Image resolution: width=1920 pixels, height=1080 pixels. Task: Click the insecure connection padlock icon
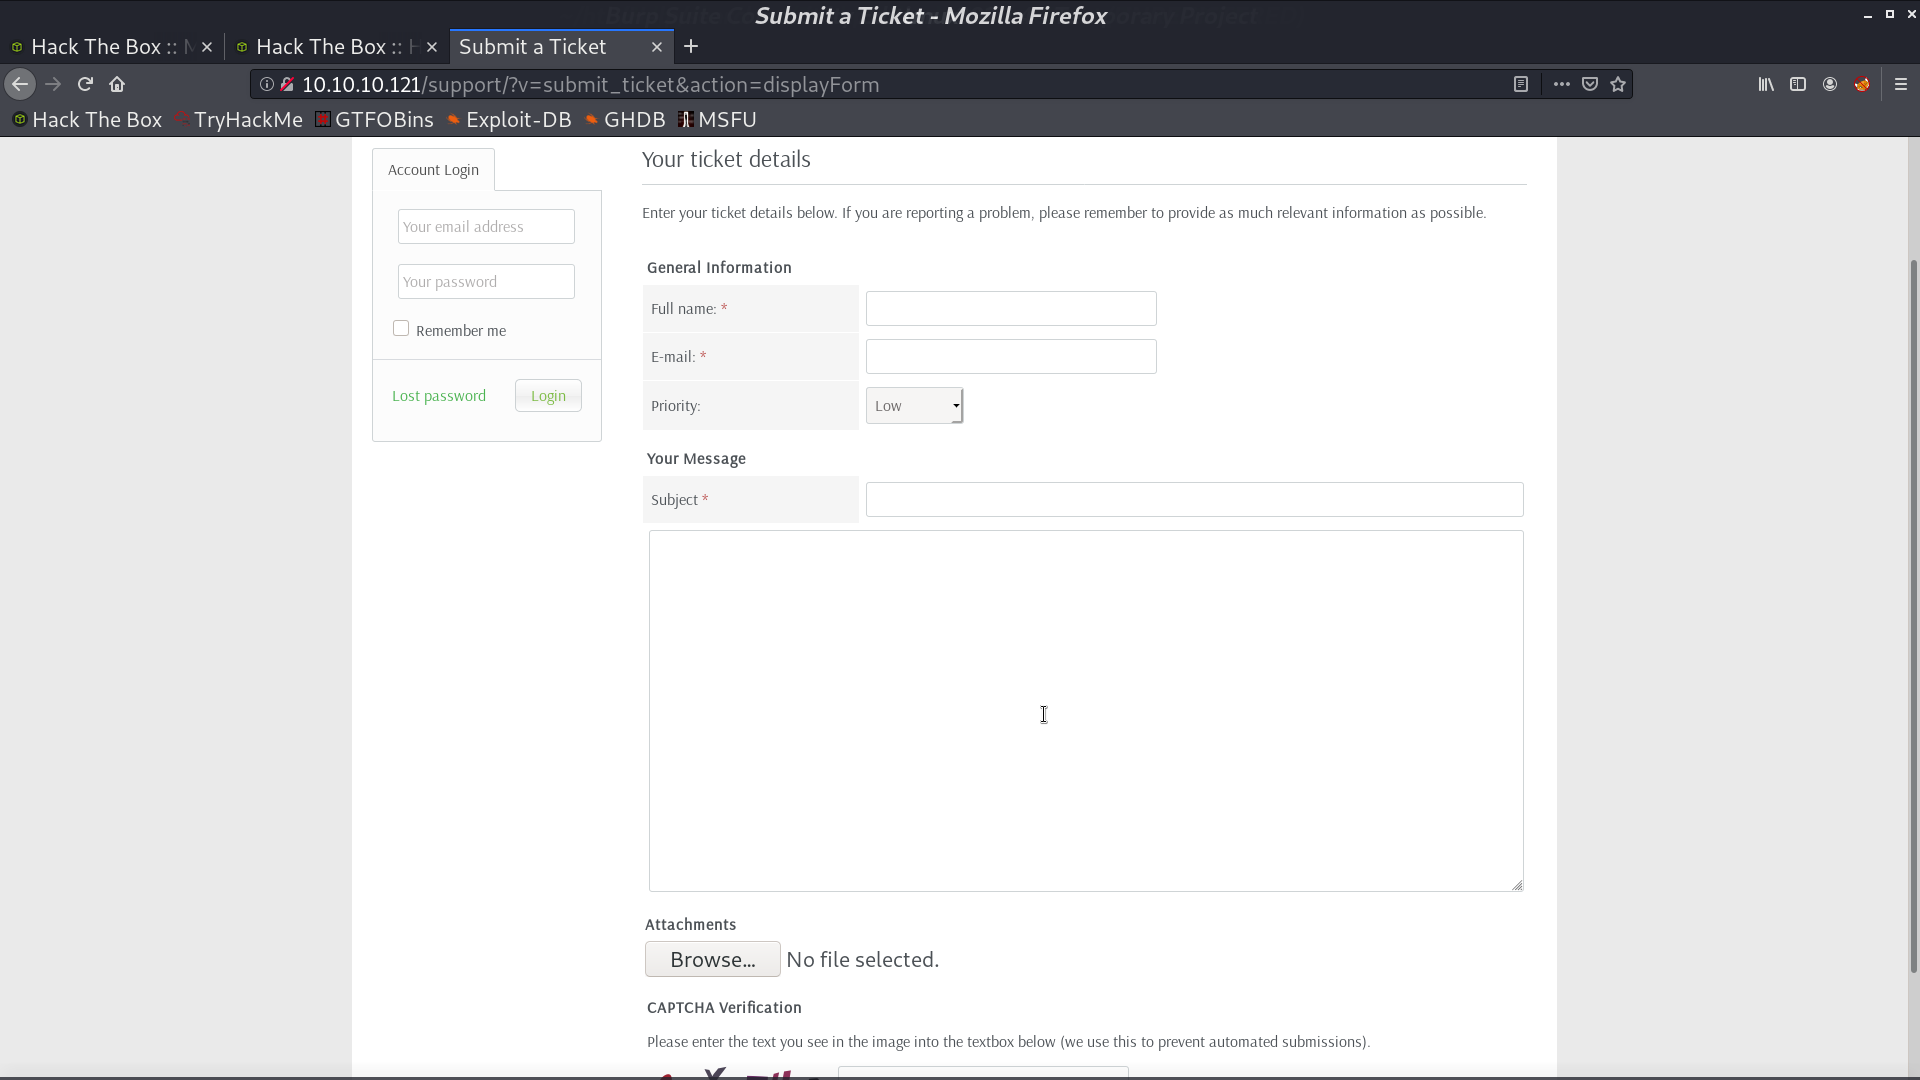[x=287, y=85]
